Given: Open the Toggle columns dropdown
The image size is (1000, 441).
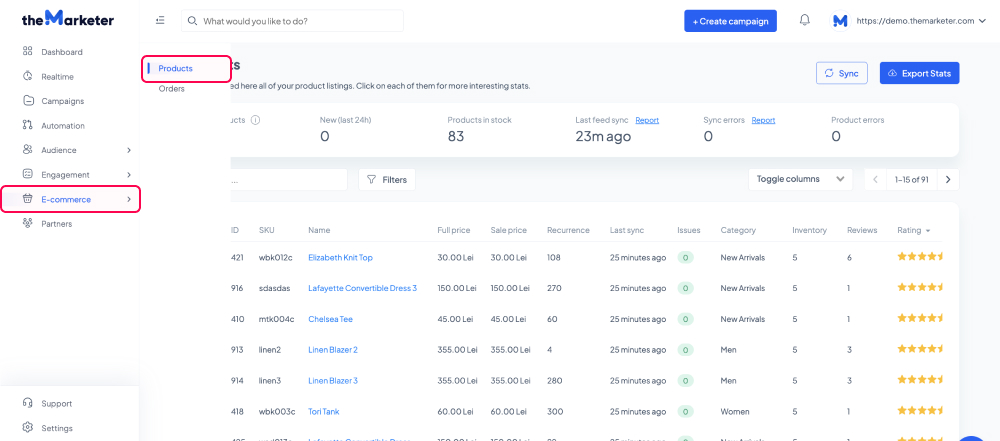Looking at the screenshot, I should pos(800,179).
